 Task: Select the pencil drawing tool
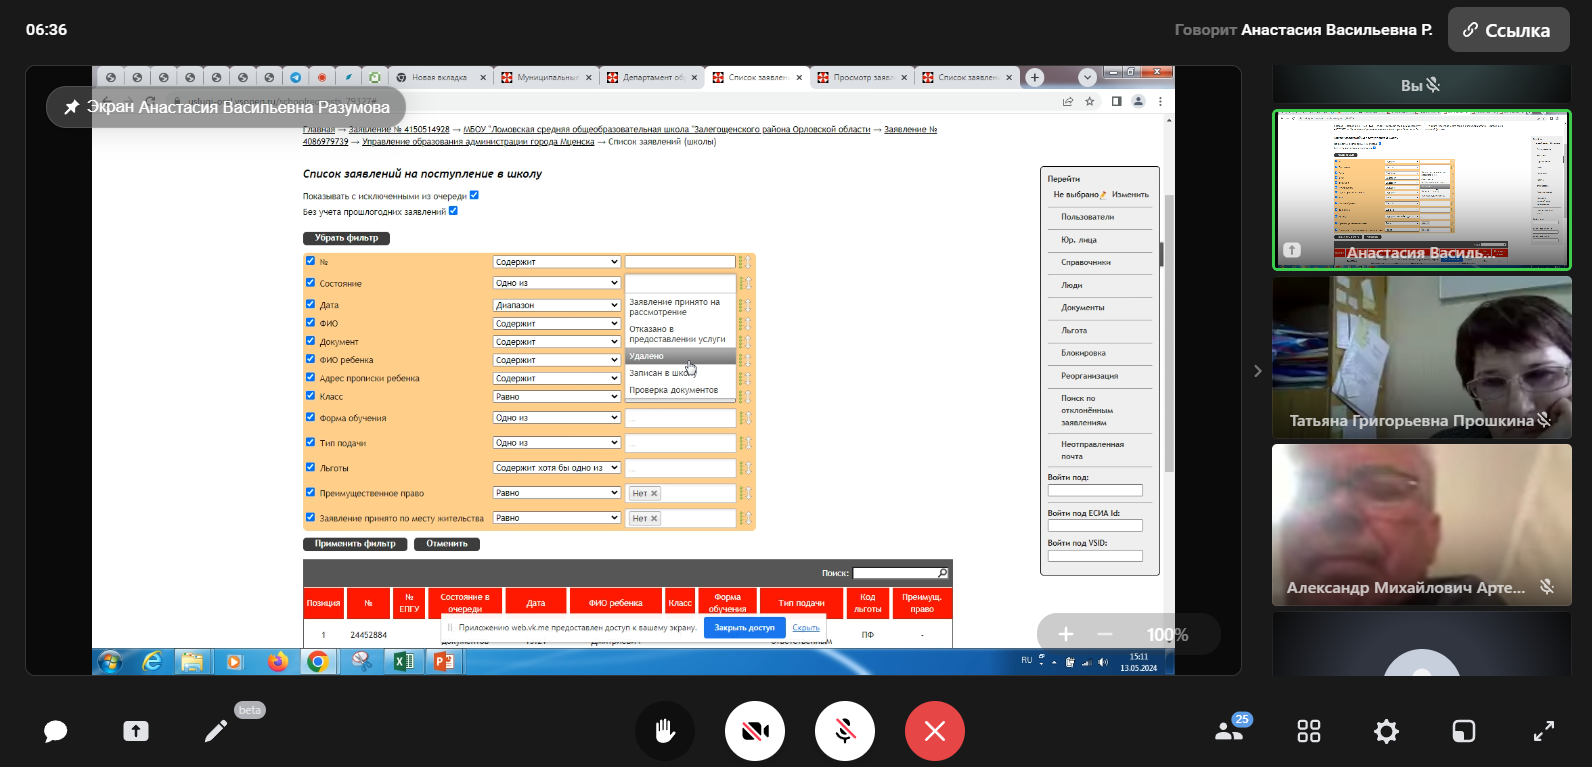216,732
